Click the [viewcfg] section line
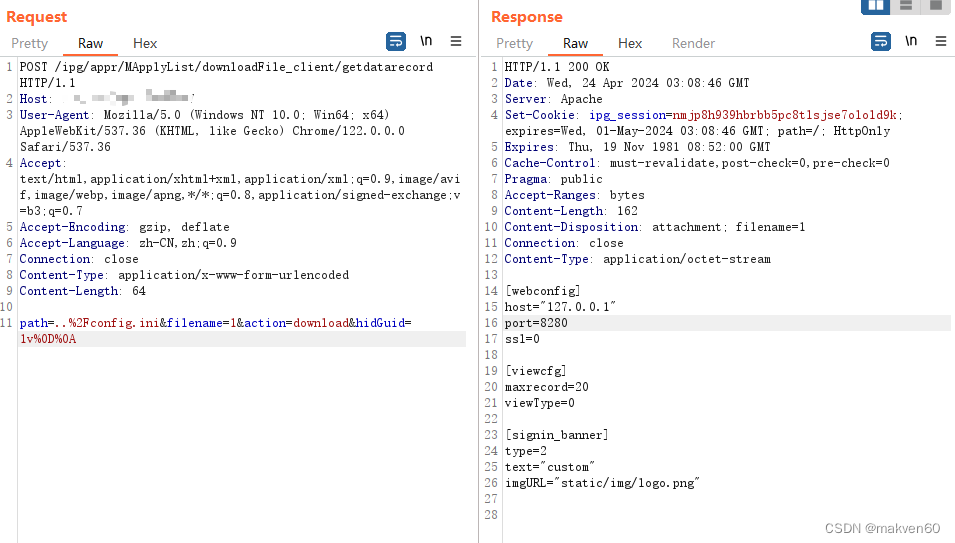The image size is (955, 543). pos(535,371)
